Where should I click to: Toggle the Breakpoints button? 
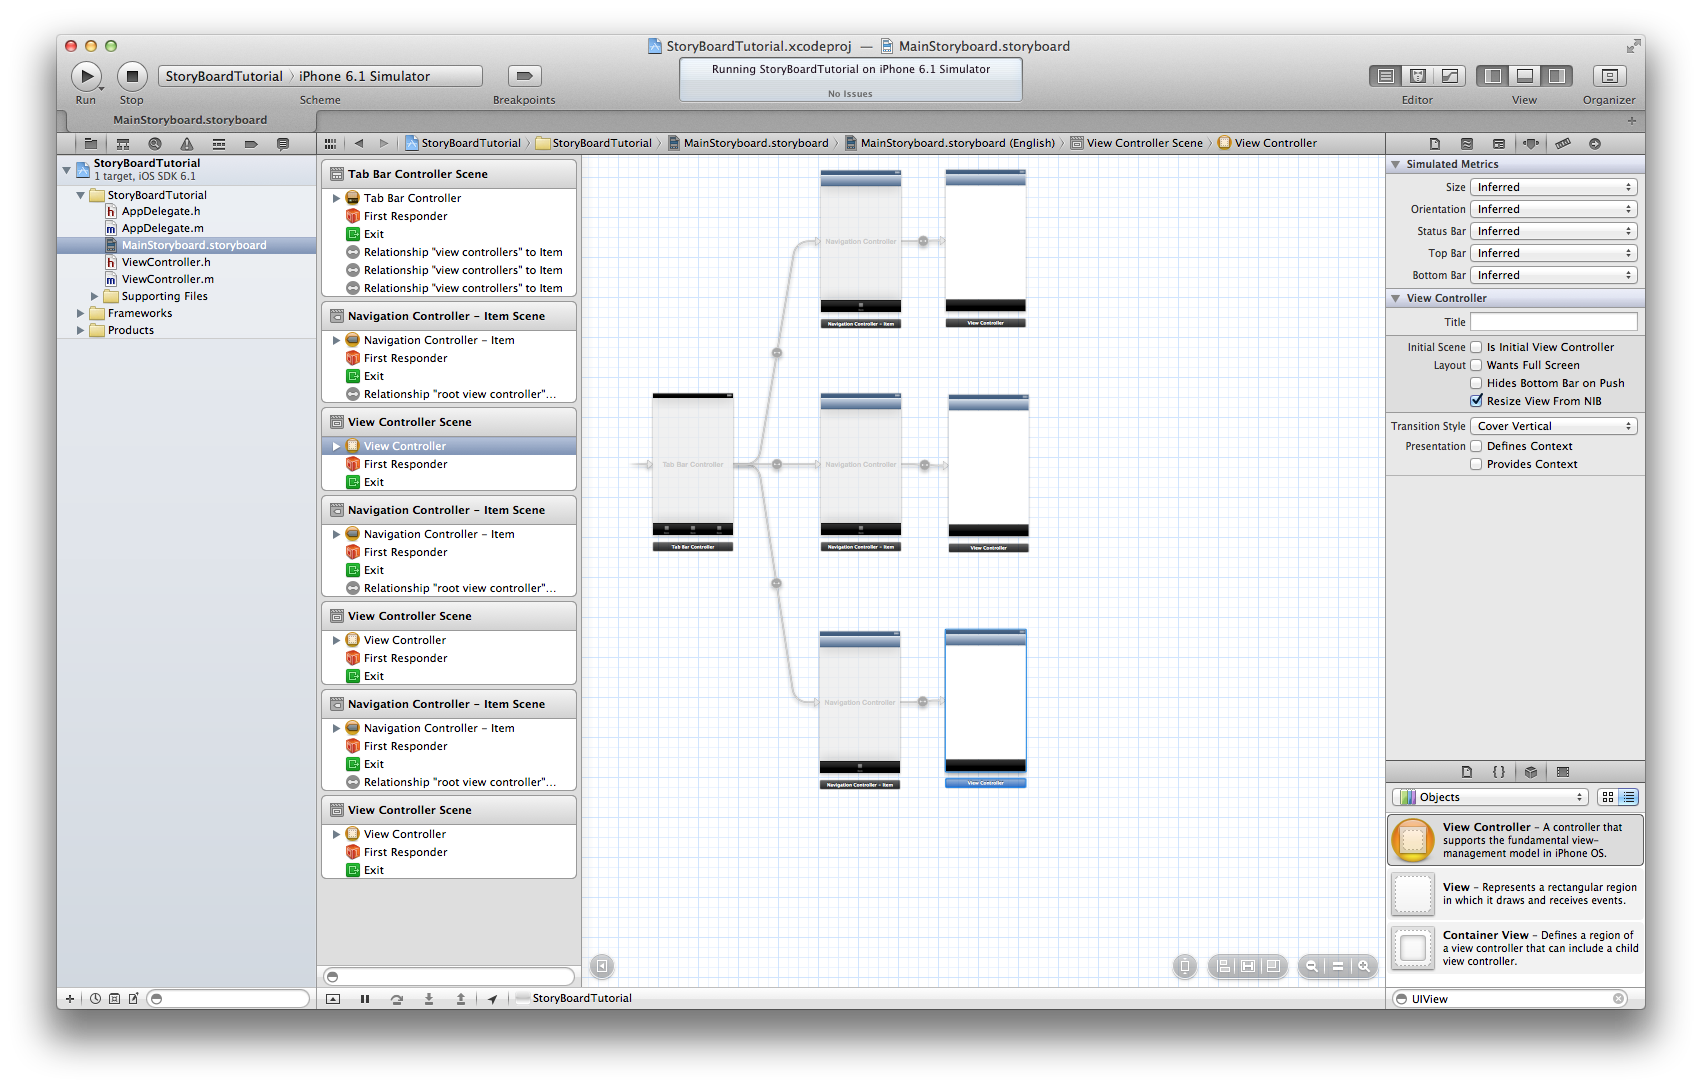(524, 76)
